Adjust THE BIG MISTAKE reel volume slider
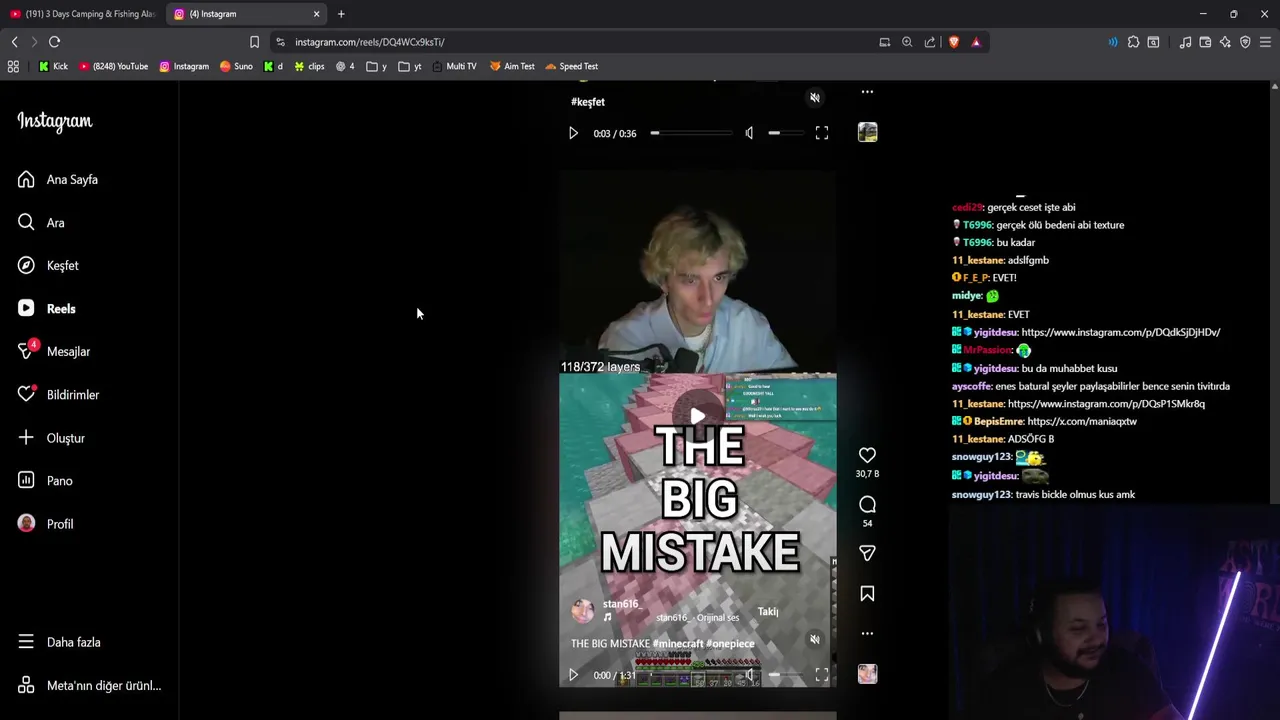 coord(786,675)
